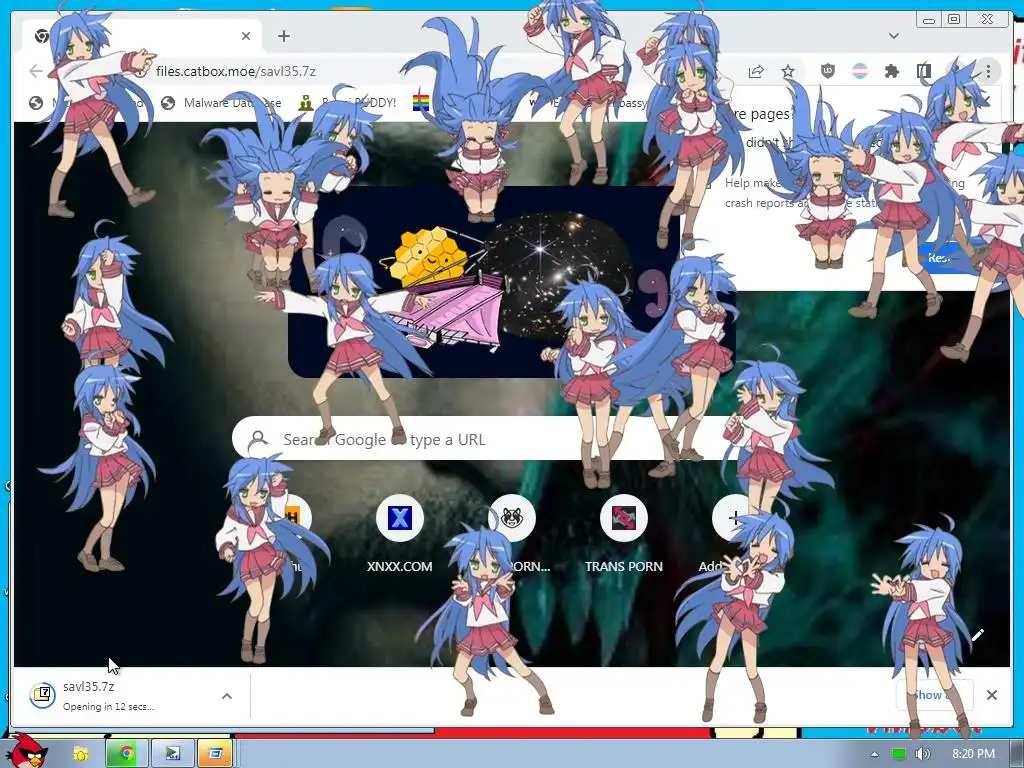Image resolution: width=1024 pixels, height=768 pixels.
Task: Open the XNXX.COM shortcut tile
Action: pyautogui.click(x=400, y=534)
